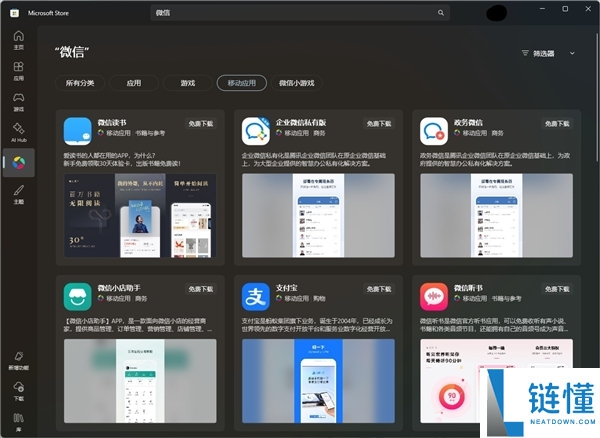This screenshot has width=600, height=438.
Task: Select the 所有分类 filter pill
Action: click(x=80, y=83)
